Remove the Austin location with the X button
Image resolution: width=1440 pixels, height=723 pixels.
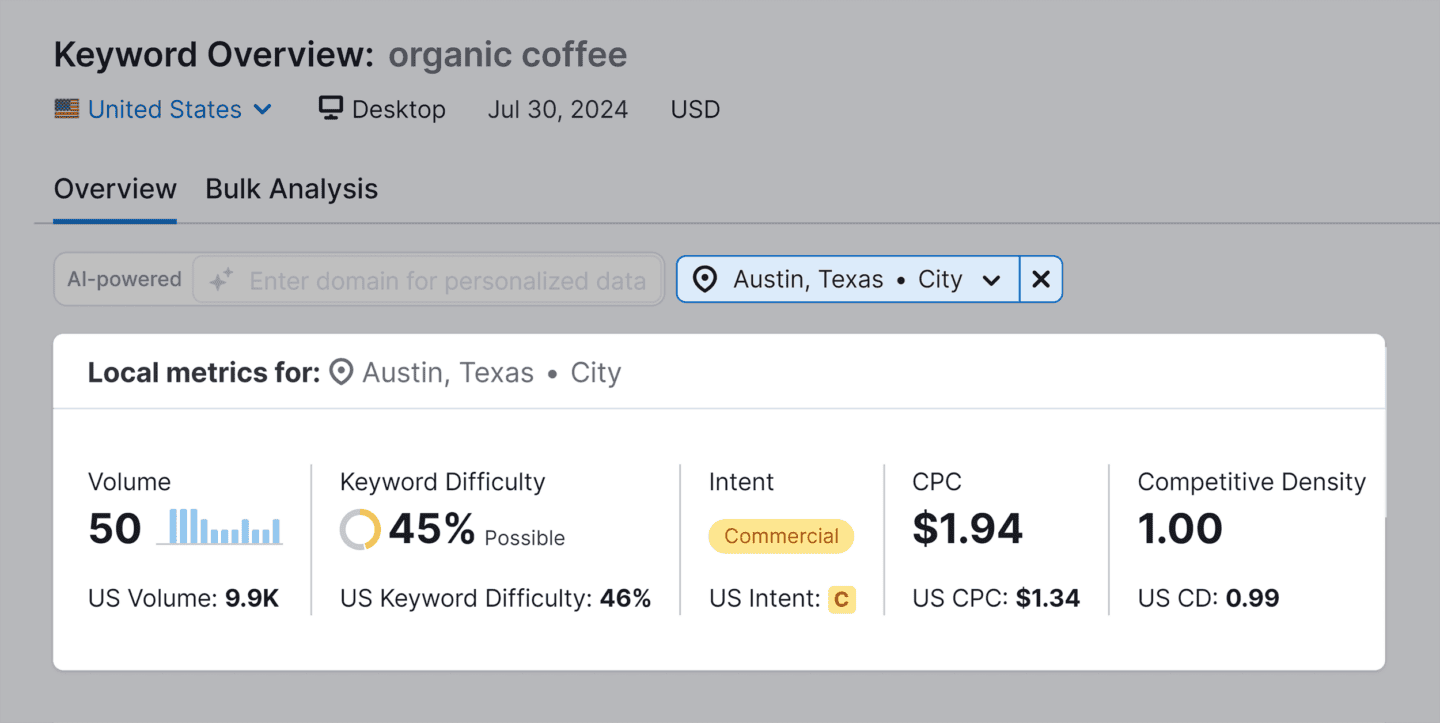(1040, 279)
